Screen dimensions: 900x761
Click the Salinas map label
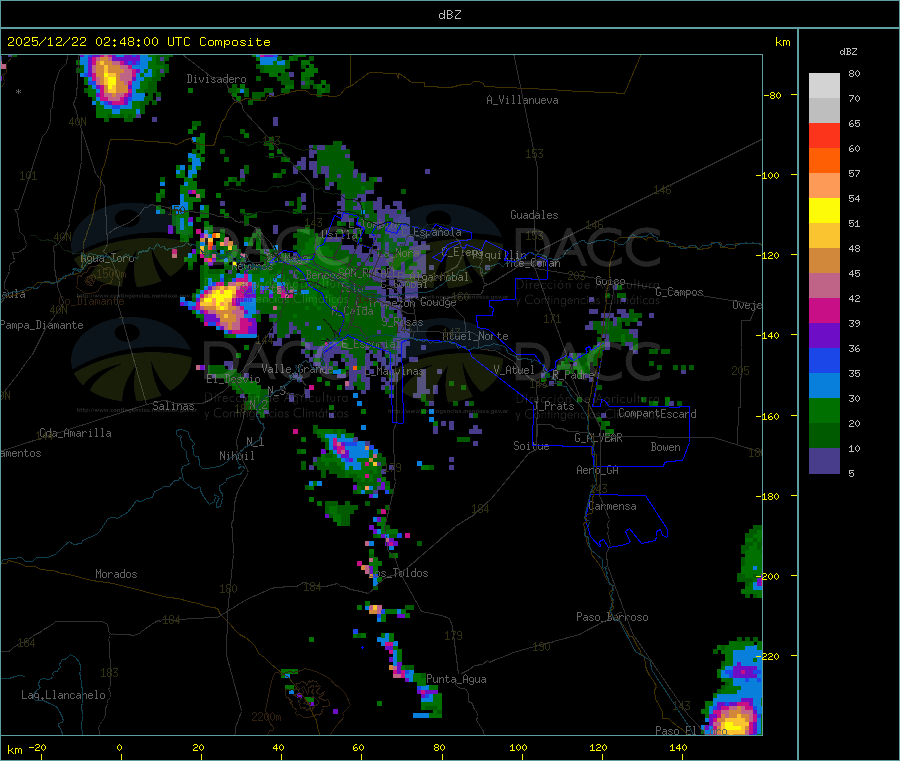pos(173,406)
